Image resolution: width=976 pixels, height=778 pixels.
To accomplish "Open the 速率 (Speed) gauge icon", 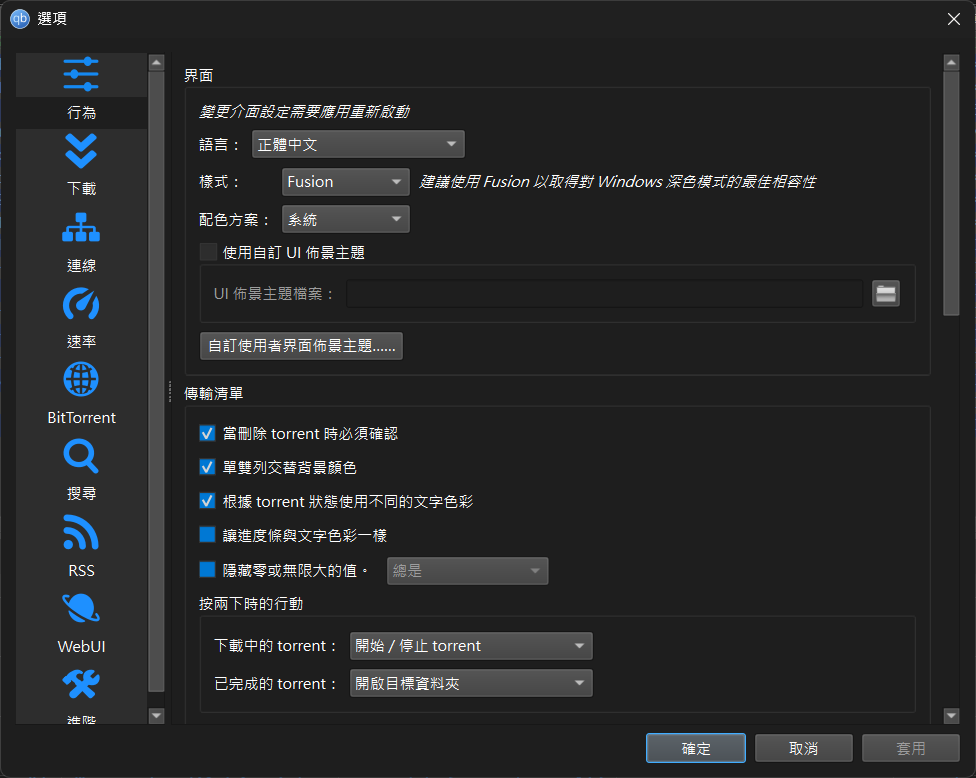I will click(x=81, y=304).
